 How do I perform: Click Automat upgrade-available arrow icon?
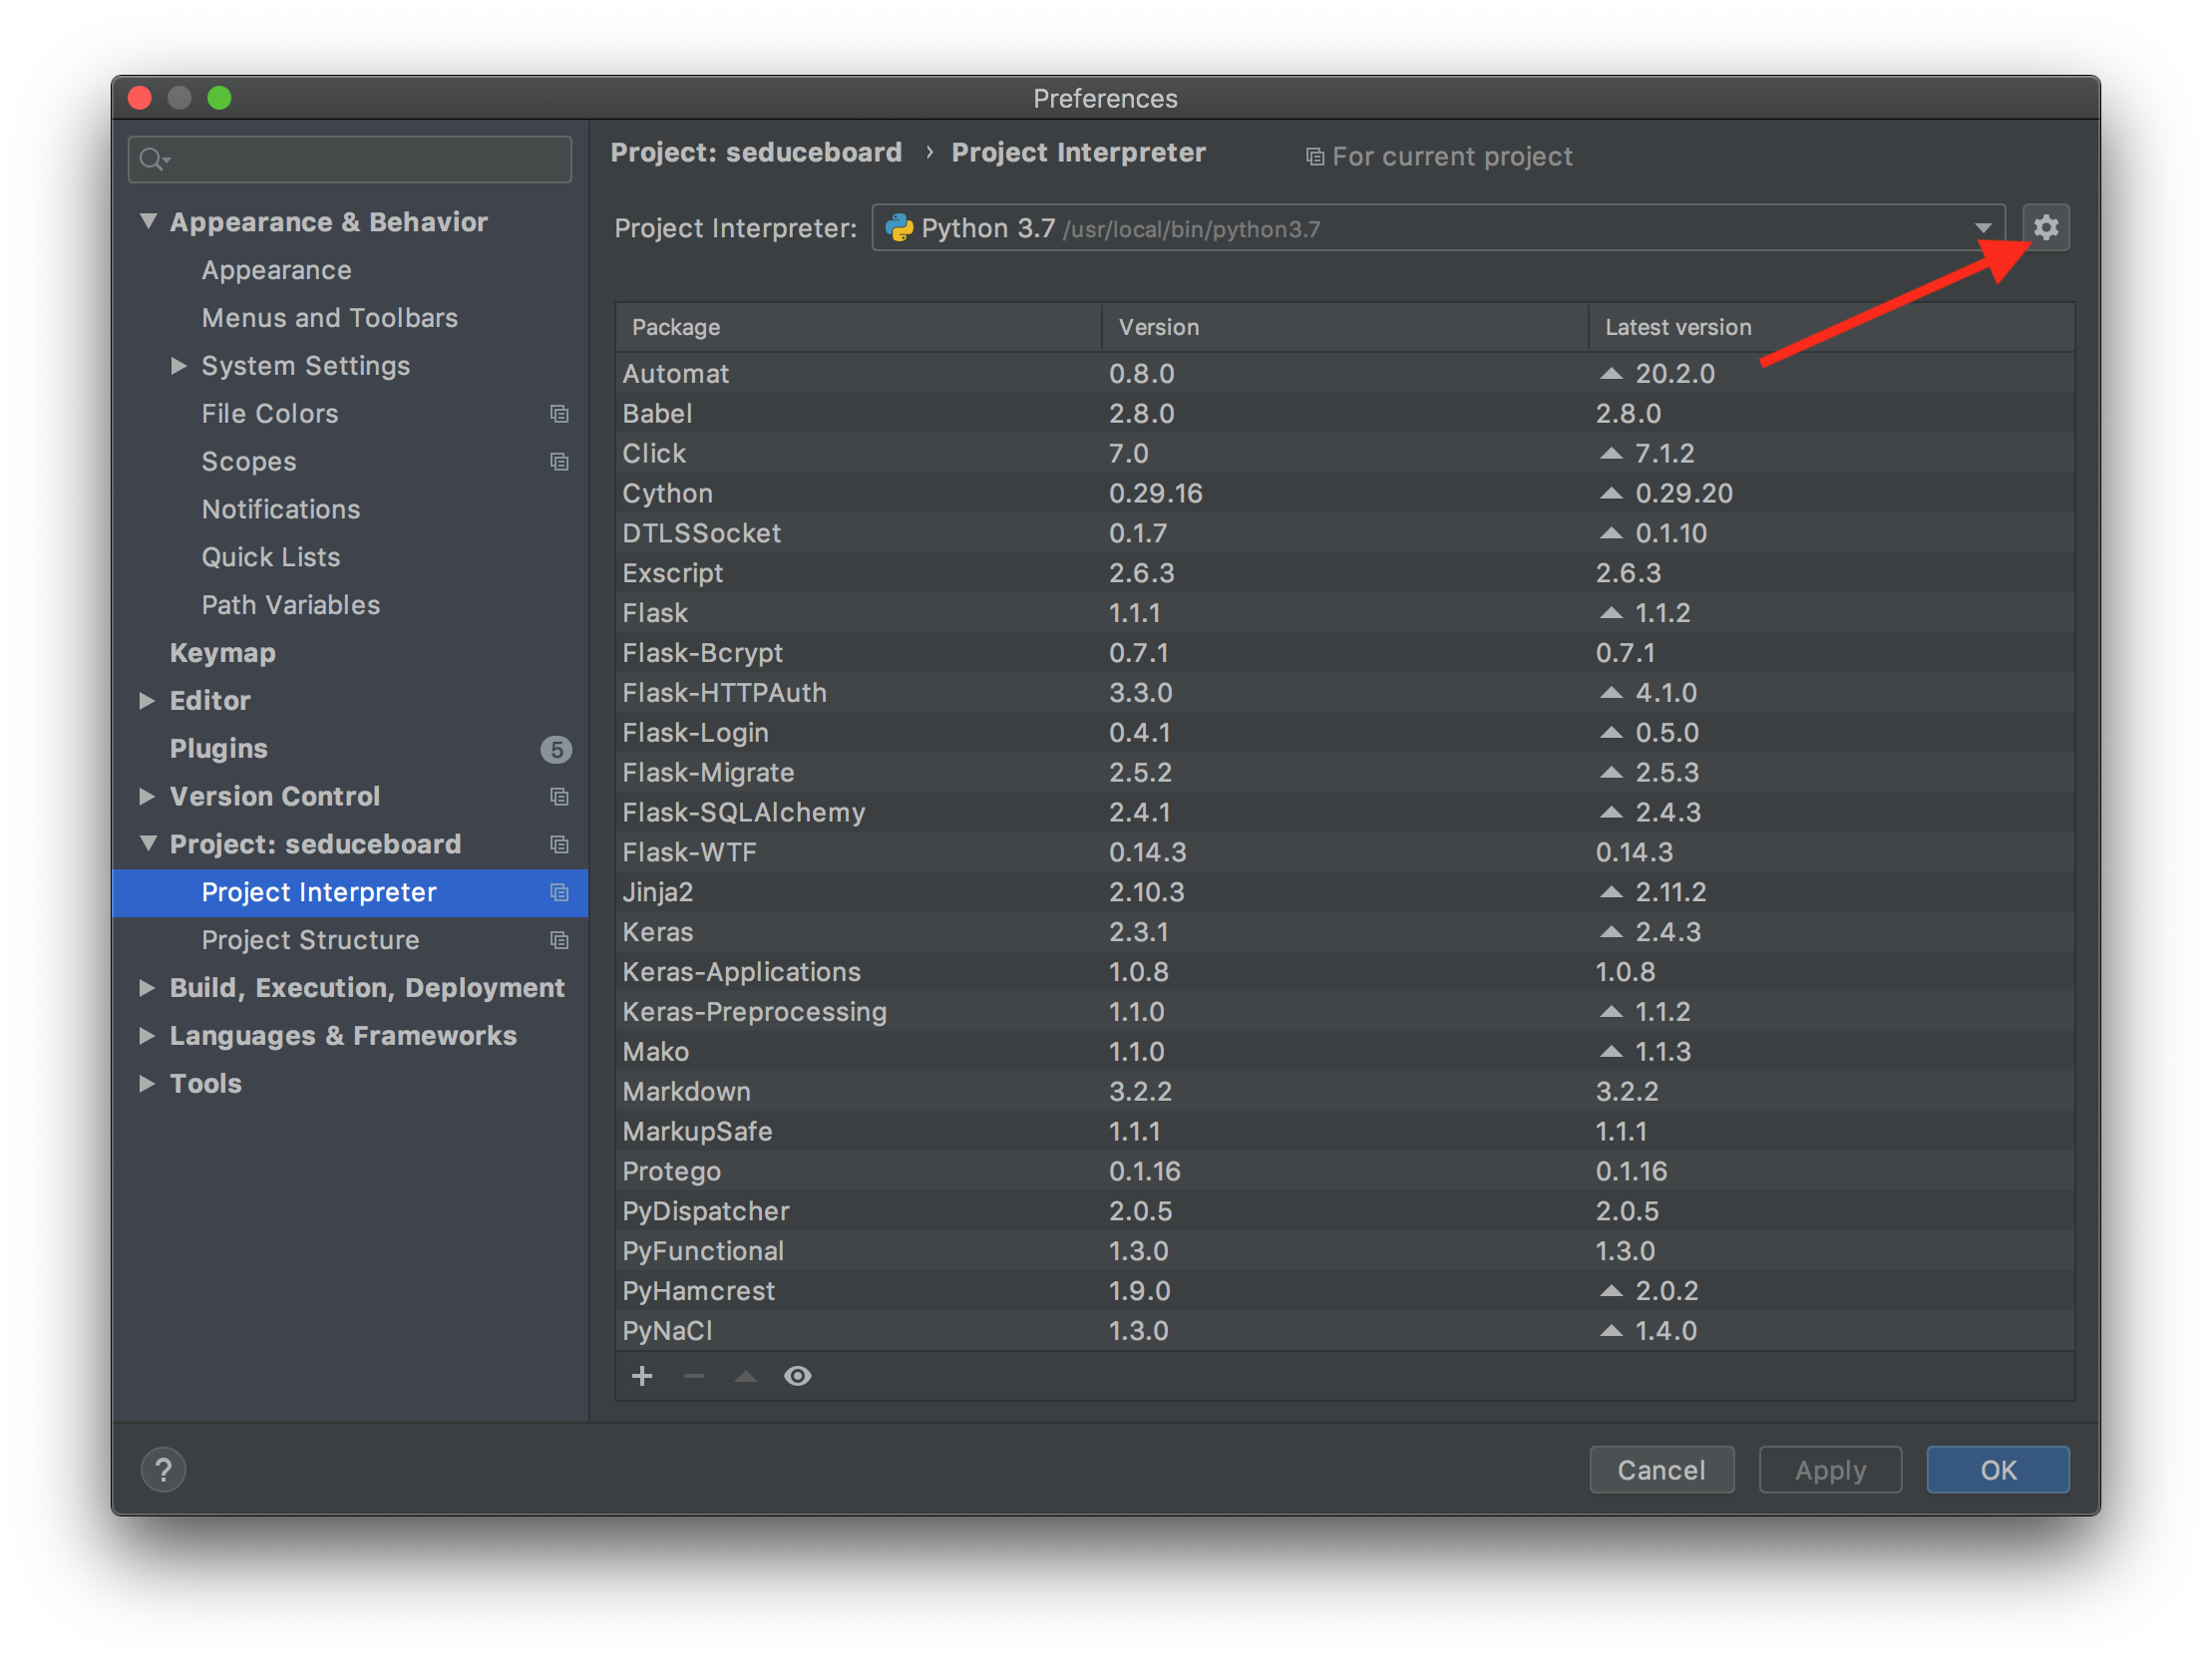(1610, 373)
